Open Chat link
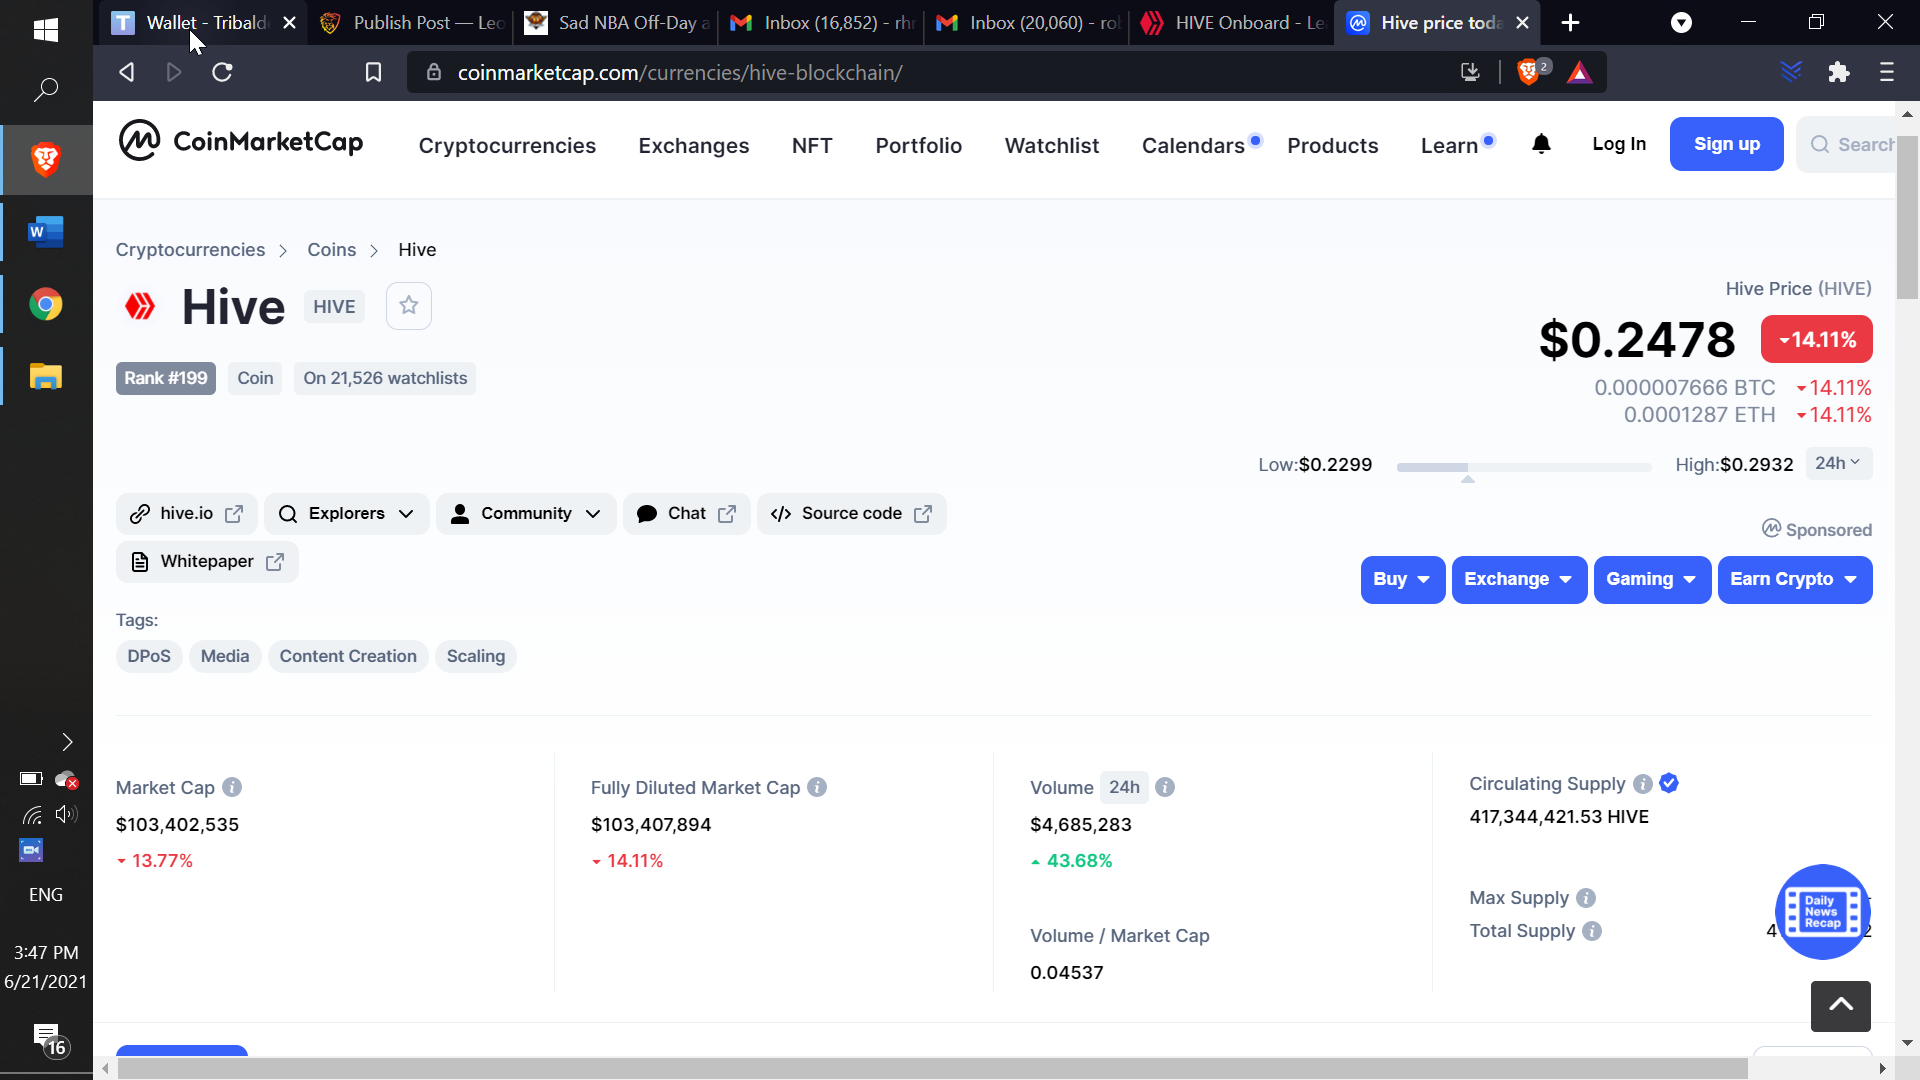1920x1080 pixels. [686, 514]
